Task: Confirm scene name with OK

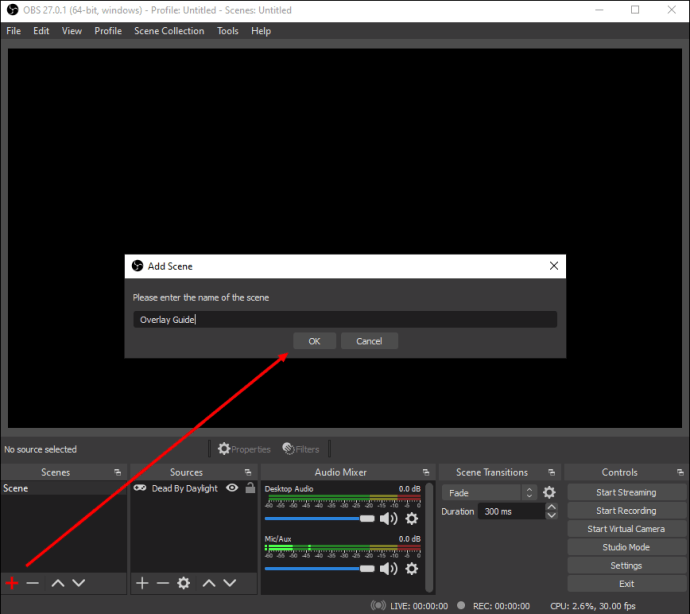Action: coord(314,341)
